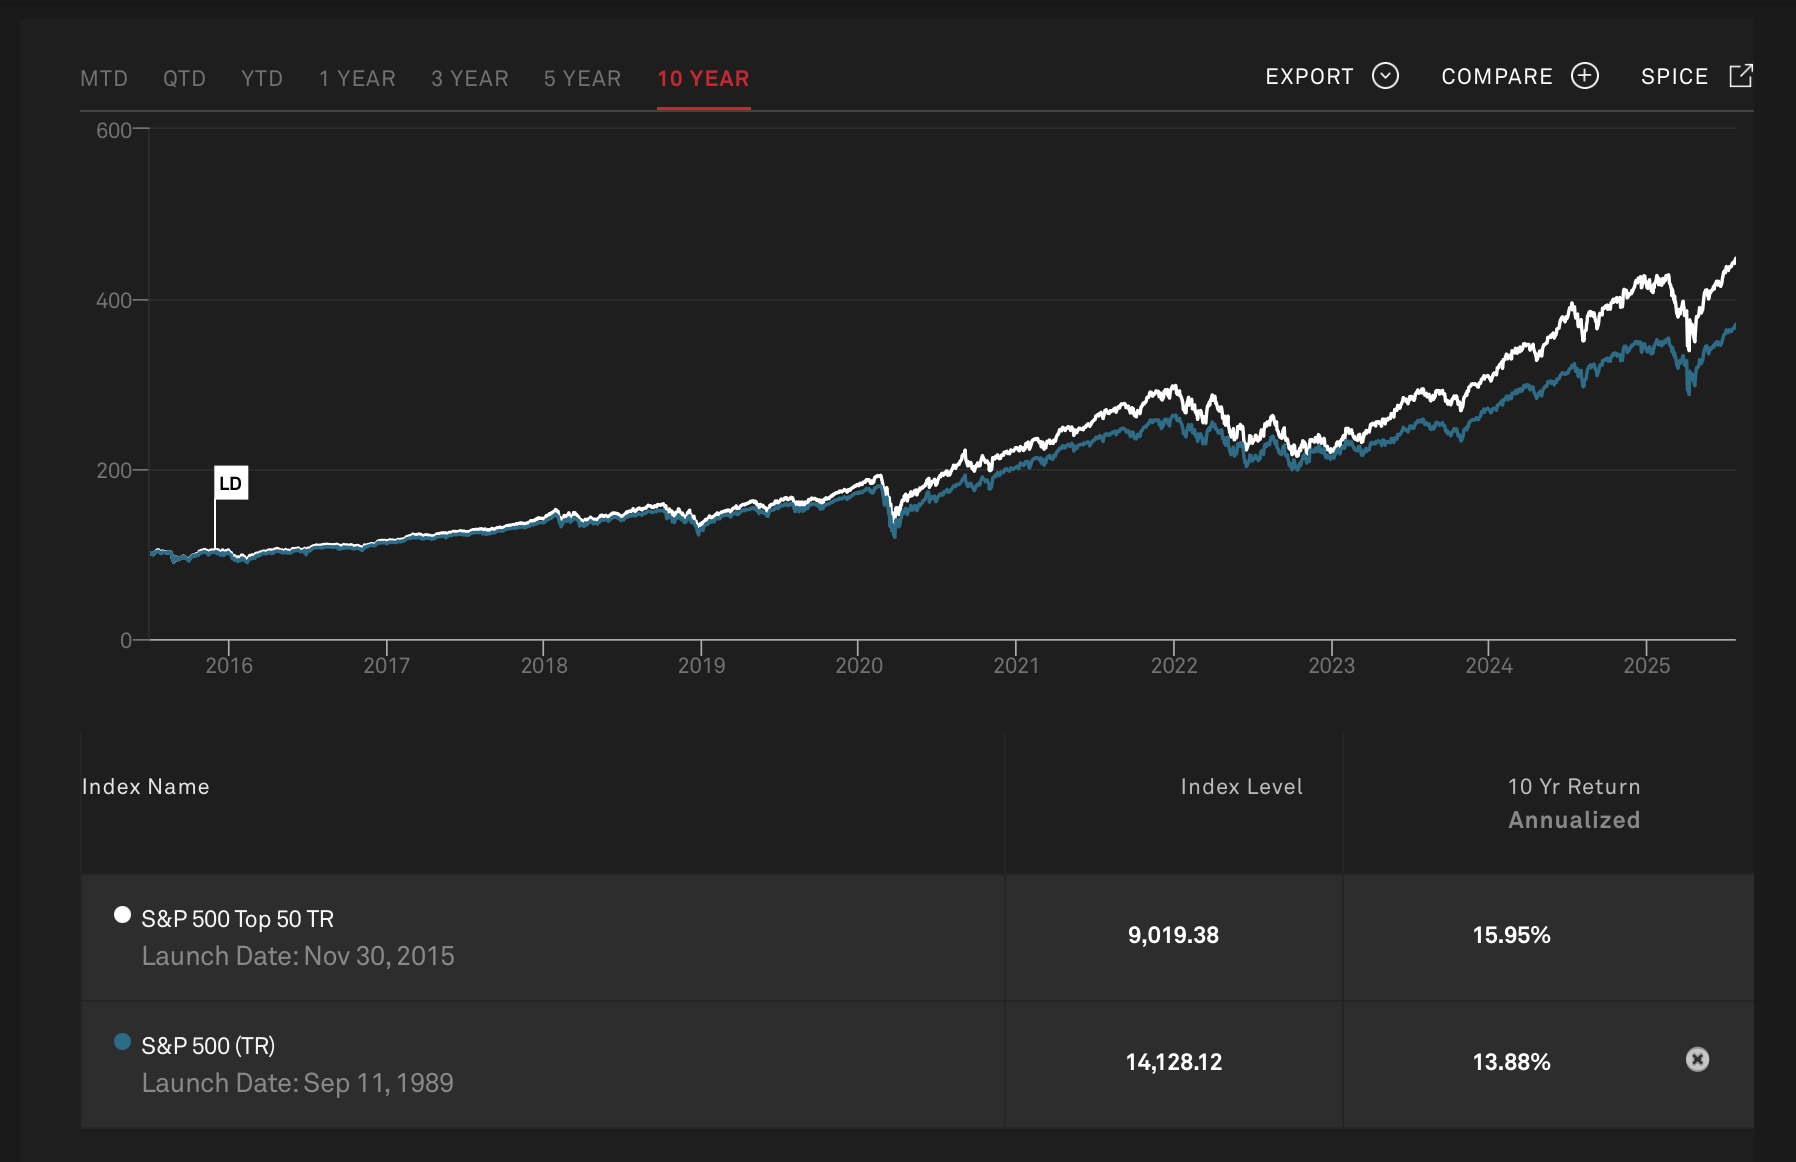Click index level value 9,019.38

(1173, 935)
